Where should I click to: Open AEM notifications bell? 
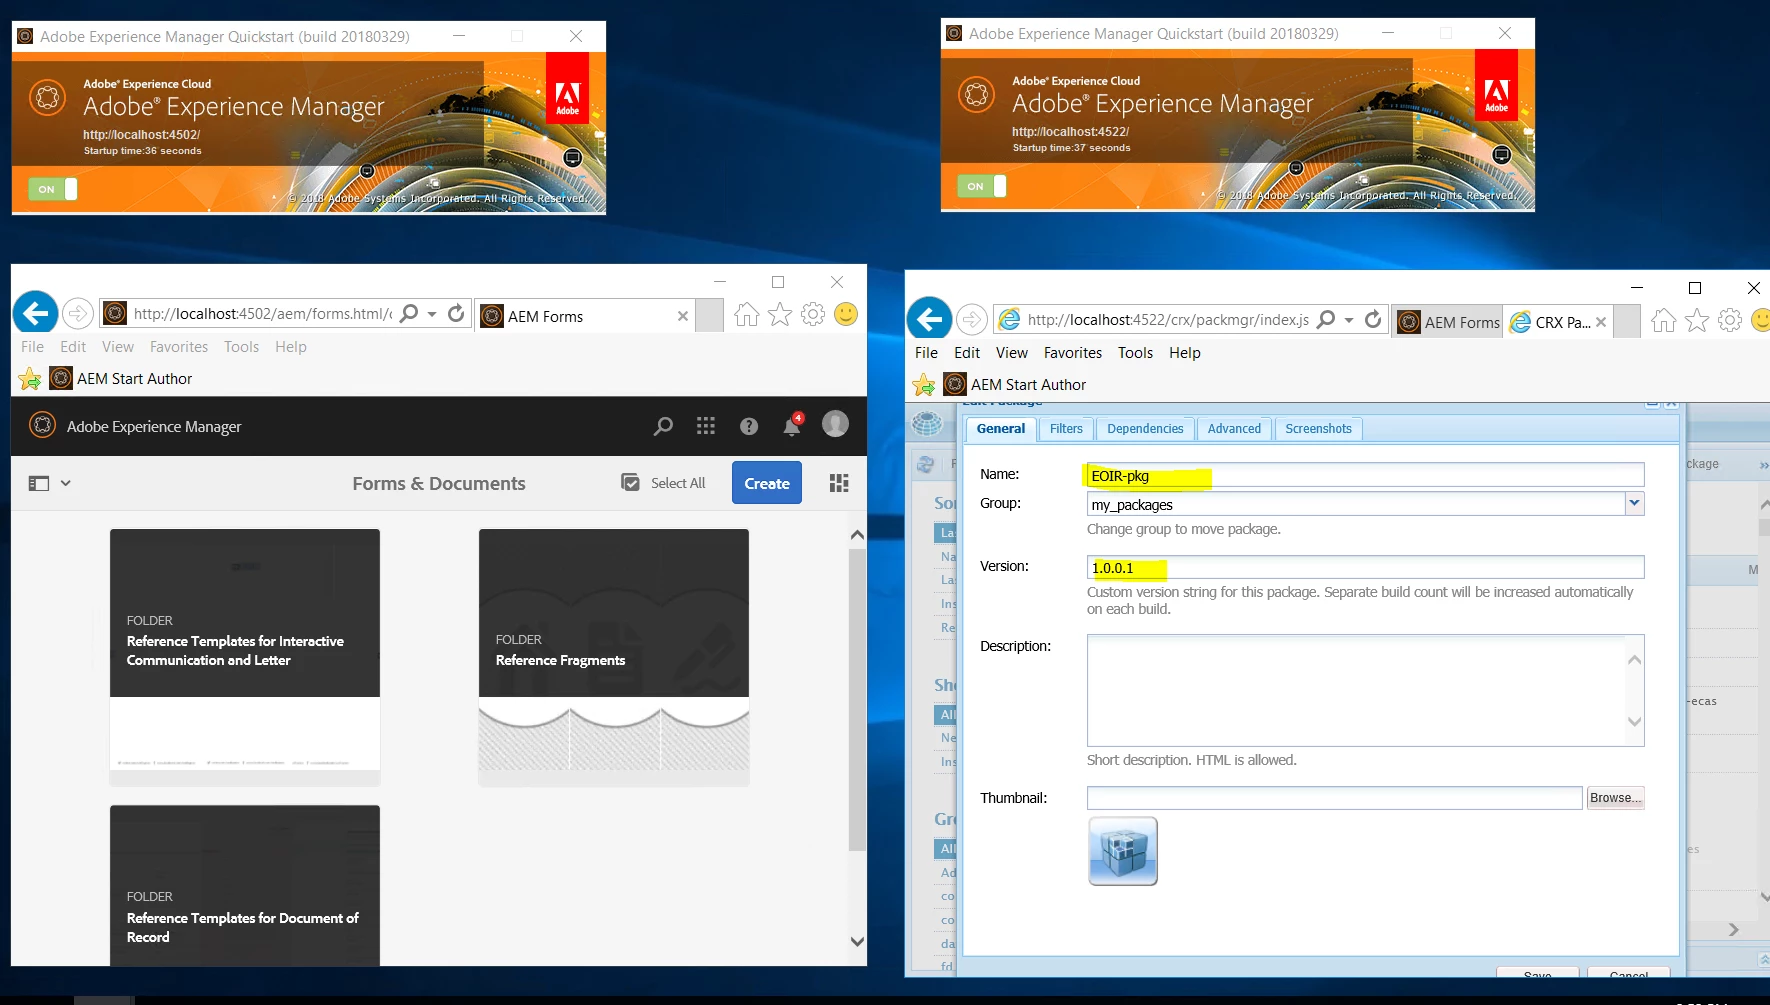[x=792, y=426]
